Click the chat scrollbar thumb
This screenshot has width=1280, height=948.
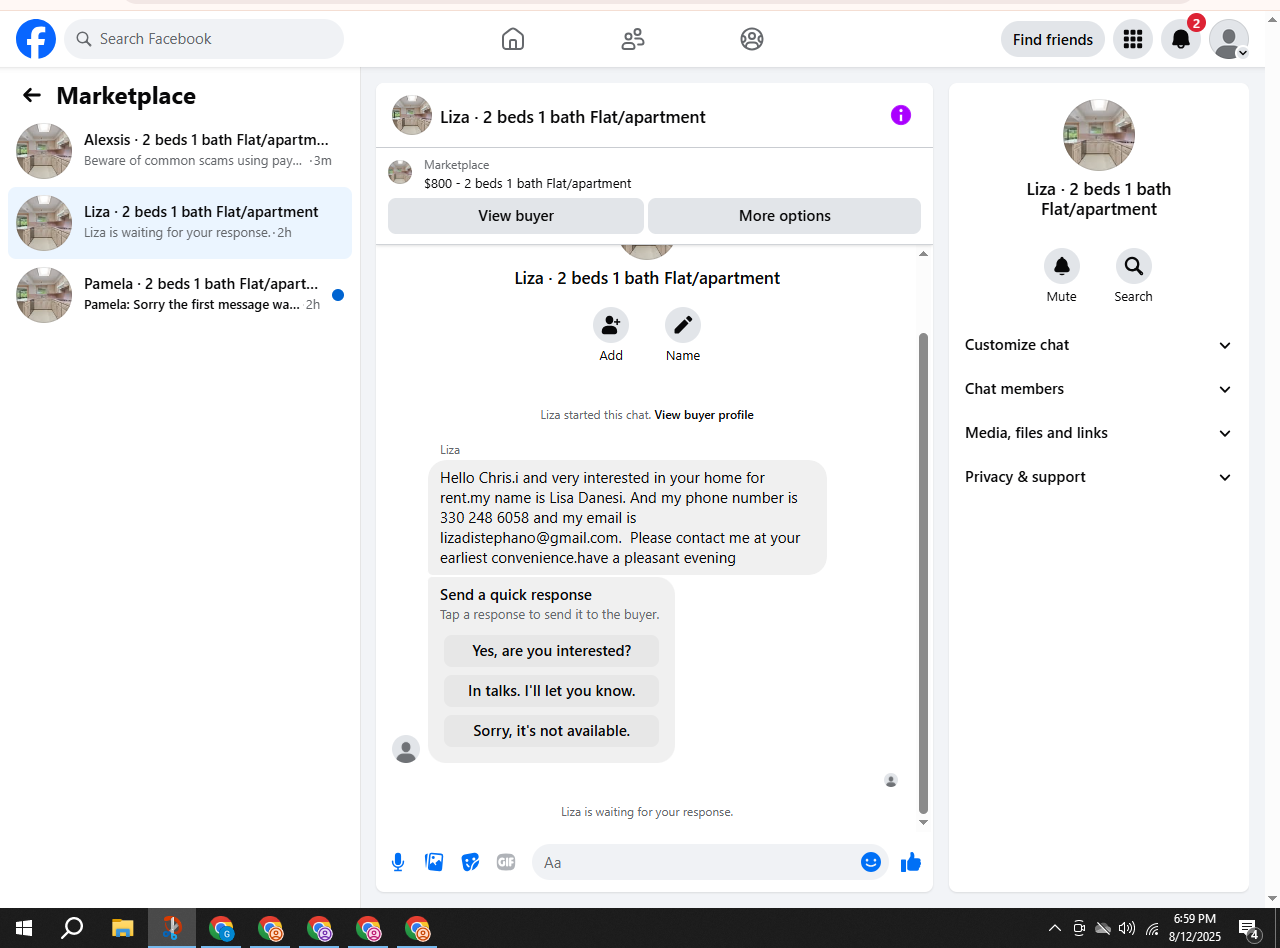point(923,573)
